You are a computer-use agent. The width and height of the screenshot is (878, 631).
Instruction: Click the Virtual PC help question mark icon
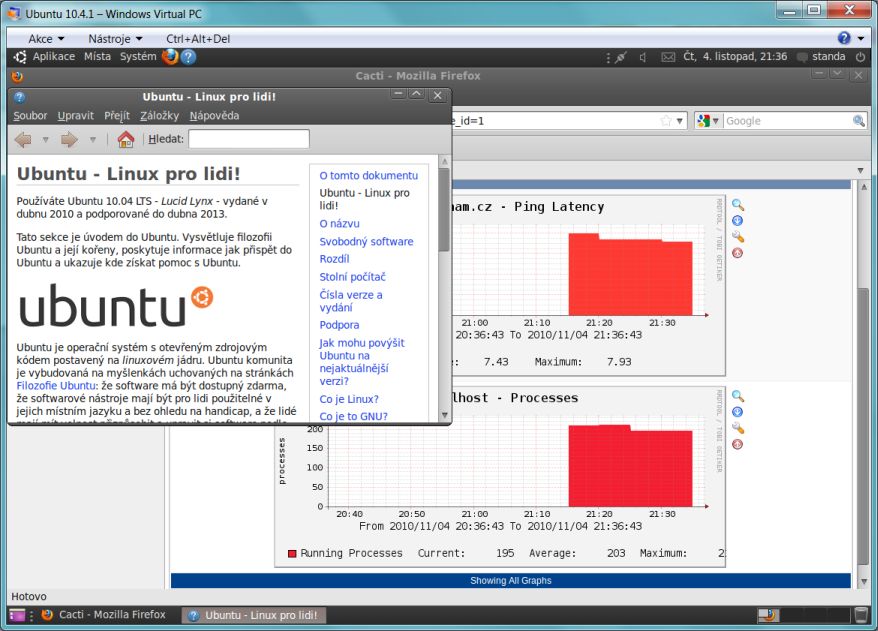tap(844, 38)
